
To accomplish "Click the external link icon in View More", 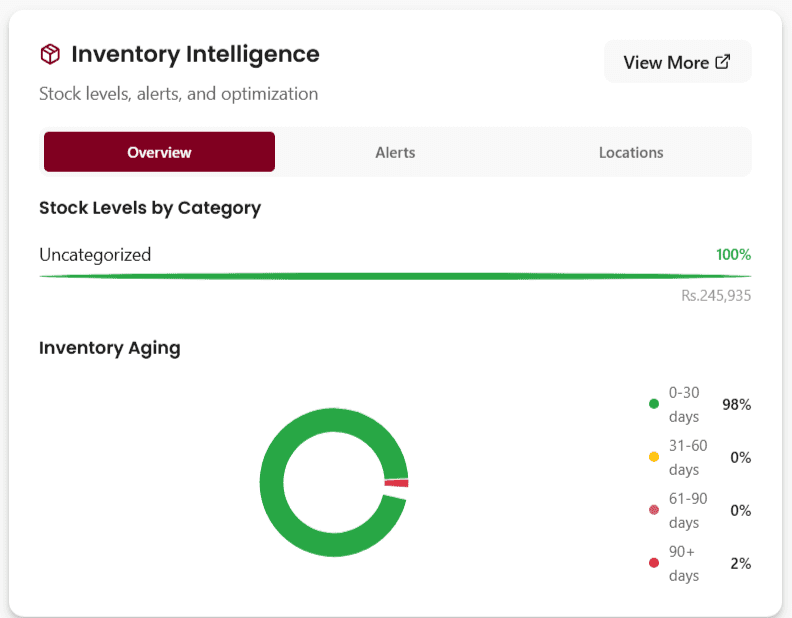I will (x=723, y=62).
